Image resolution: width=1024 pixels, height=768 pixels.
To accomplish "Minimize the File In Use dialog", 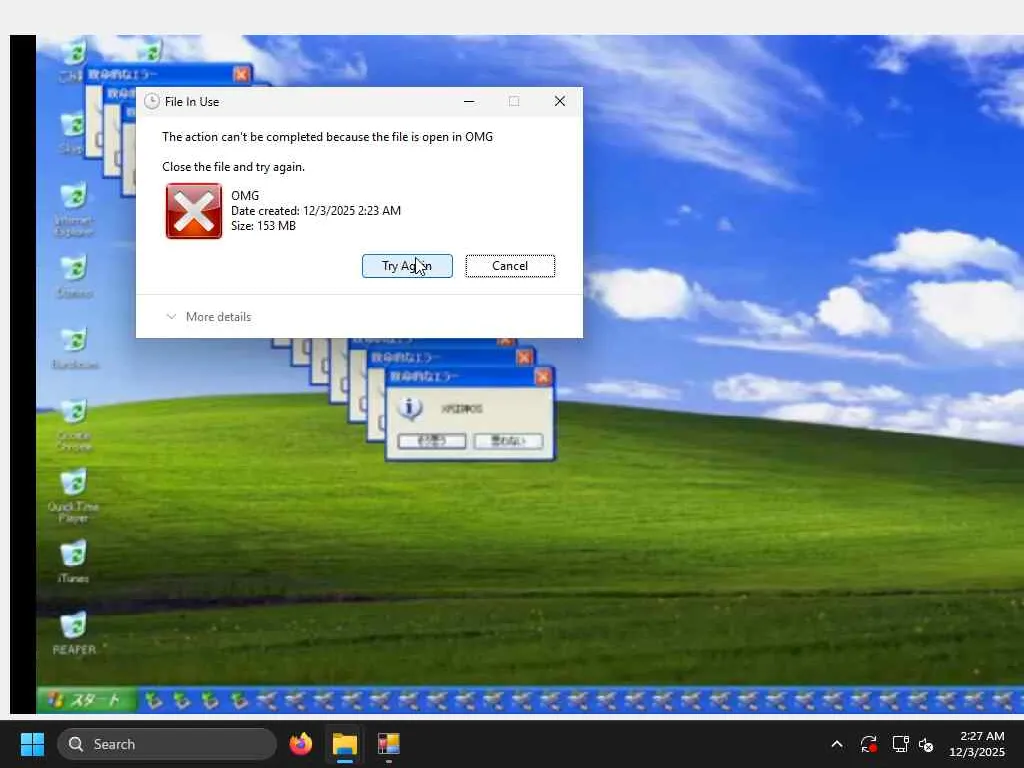I will pos(469,101).
